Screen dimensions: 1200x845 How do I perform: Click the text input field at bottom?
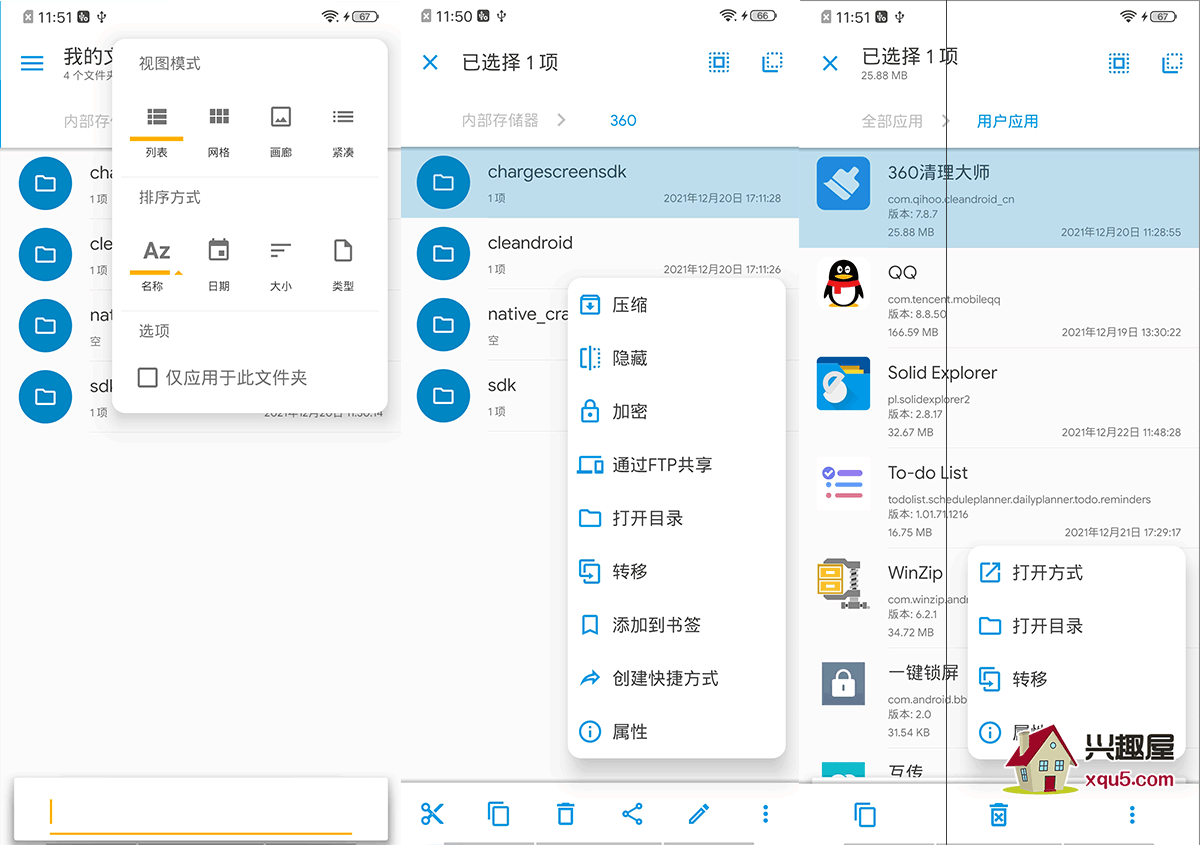[x=200, y=812]
